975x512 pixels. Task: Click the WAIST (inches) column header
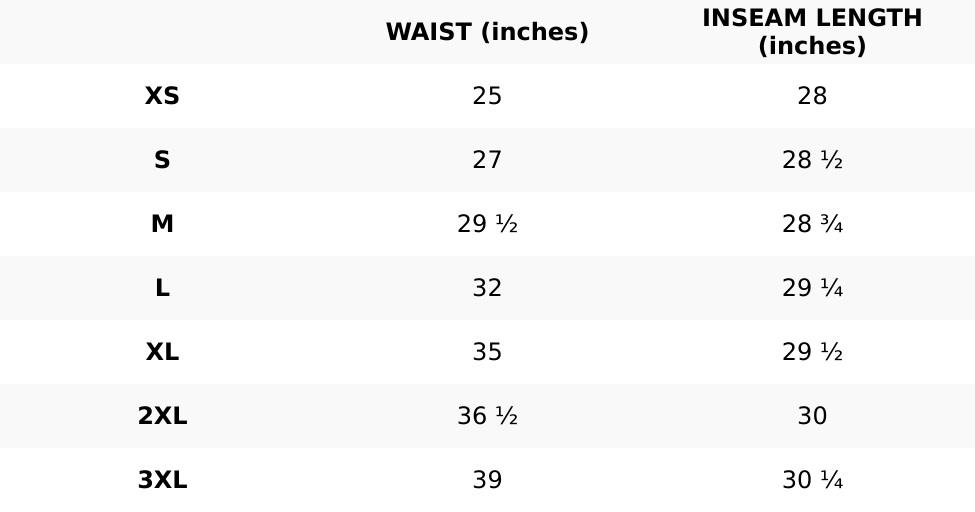point(487,32)
